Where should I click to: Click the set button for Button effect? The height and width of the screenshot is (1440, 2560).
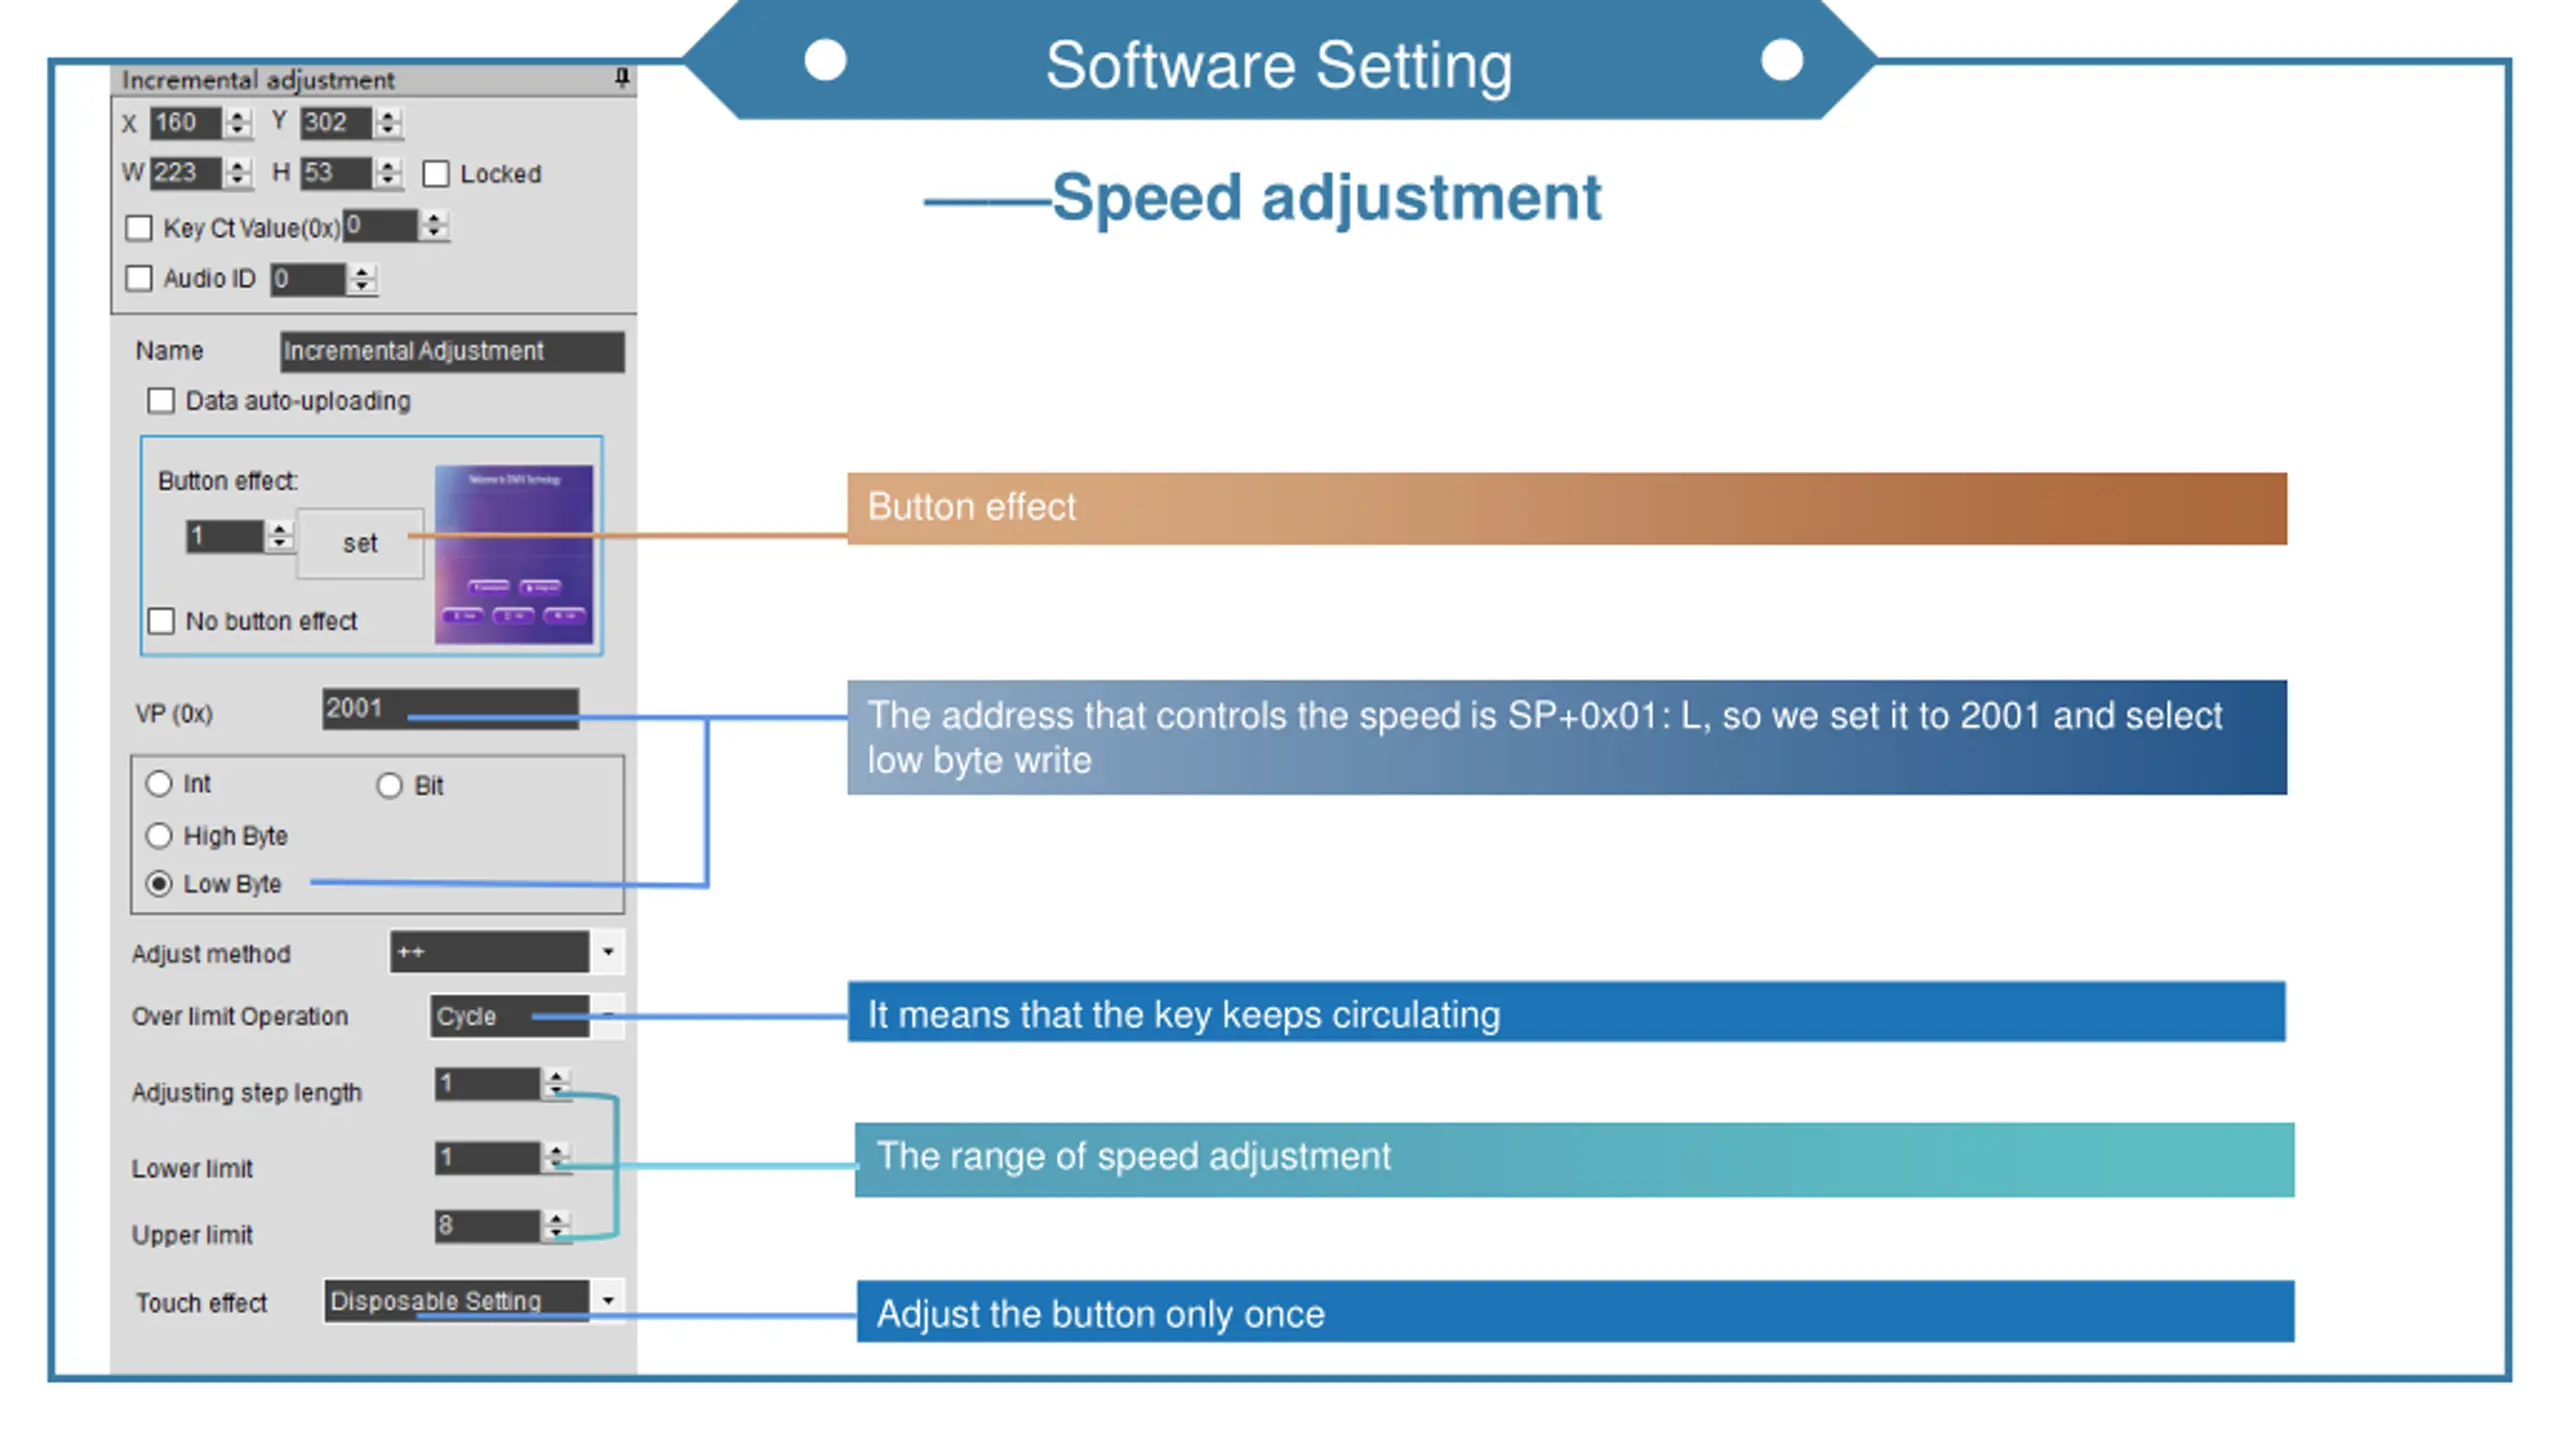(360, 543)
